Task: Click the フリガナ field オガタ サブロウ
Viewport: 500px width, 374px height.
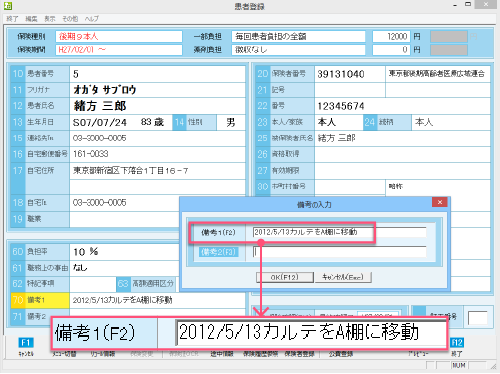Action: pyautogui.click(x=157, y=90)
